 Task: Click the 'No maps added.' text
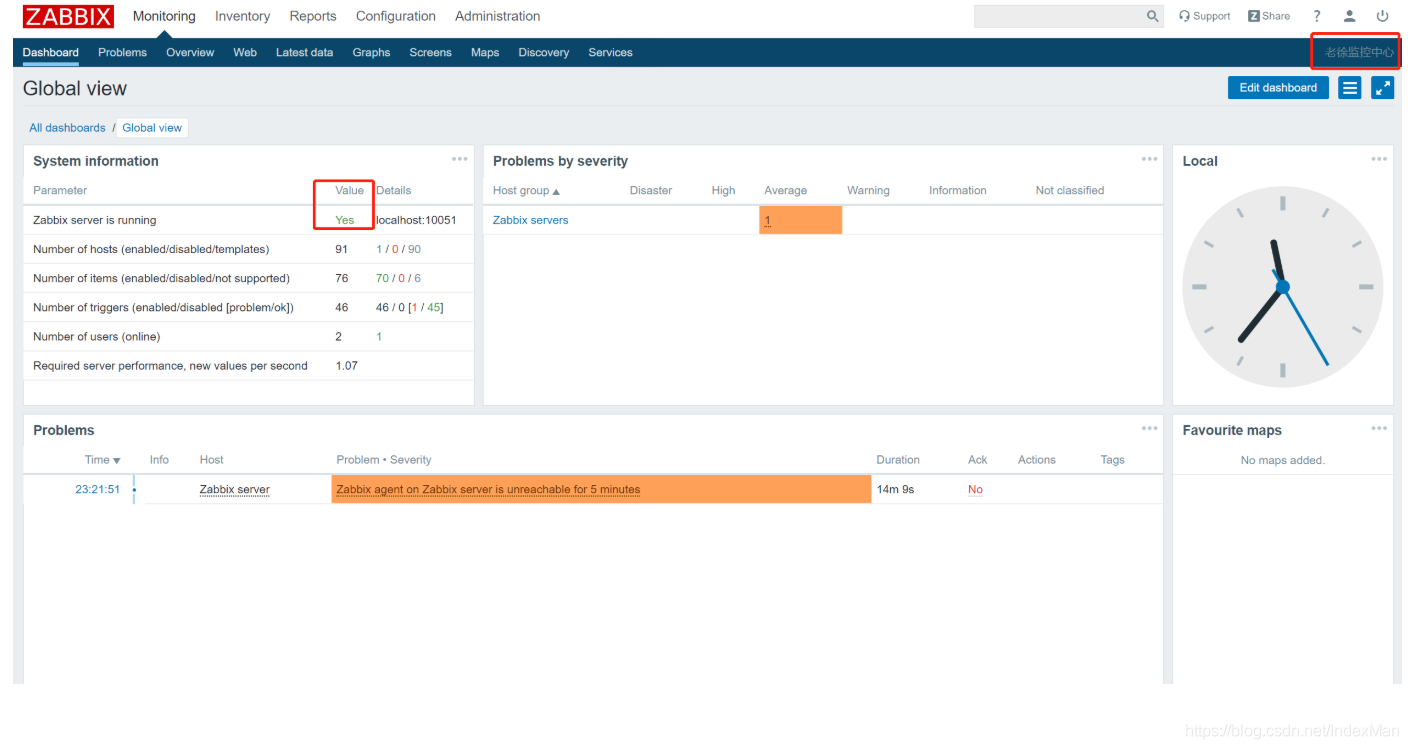[1282, 460]
